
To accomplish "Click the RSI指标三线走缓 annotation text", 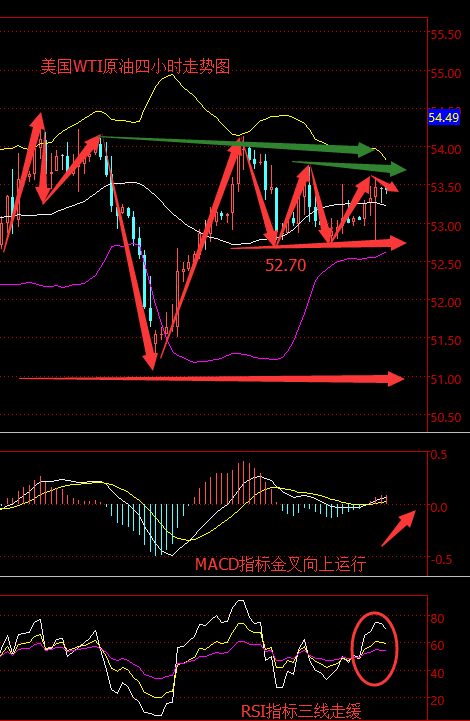I will [301, 711].
